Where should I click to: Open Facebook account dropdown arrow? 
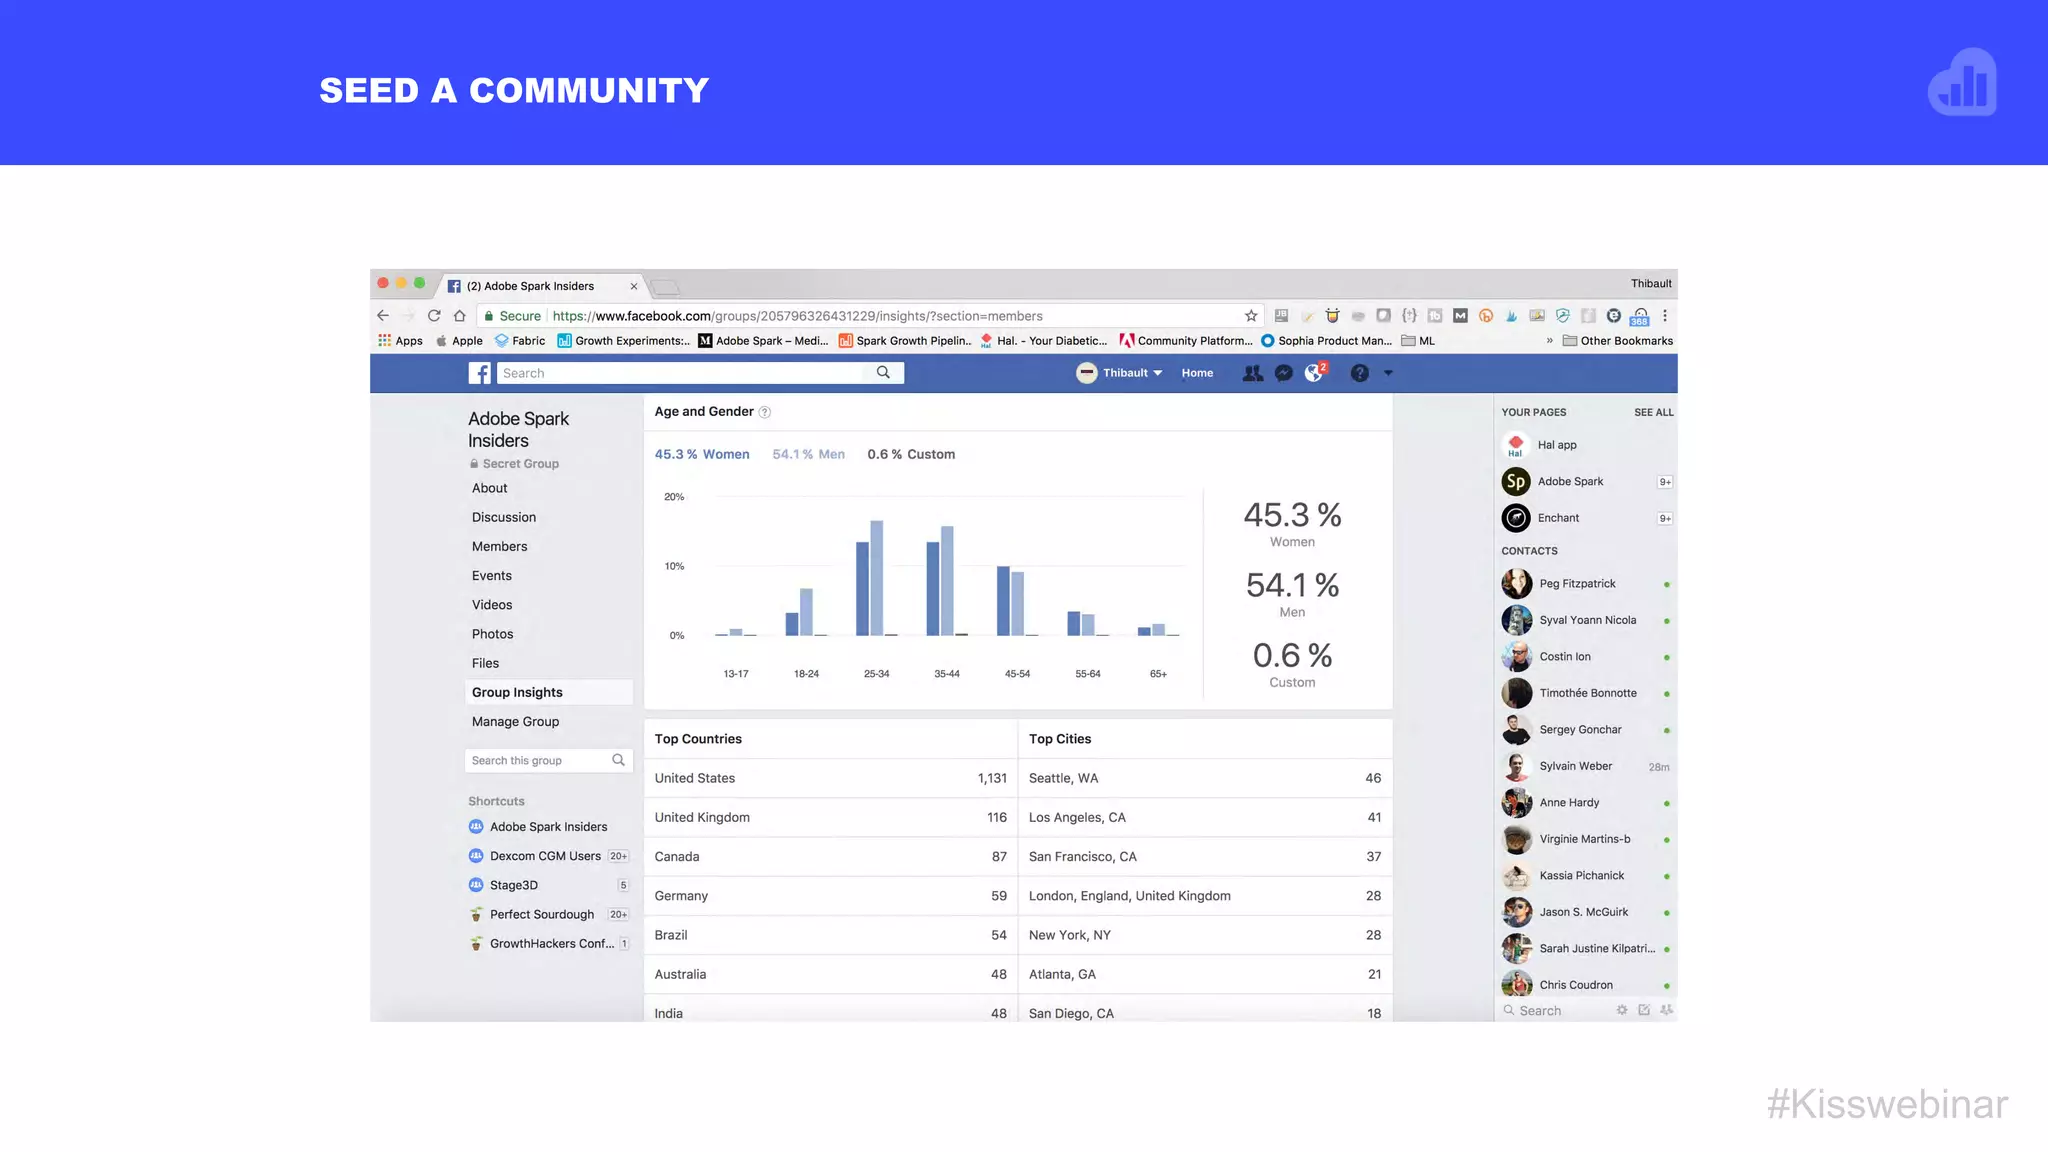pyautogui.click(x=1388, y=373)
